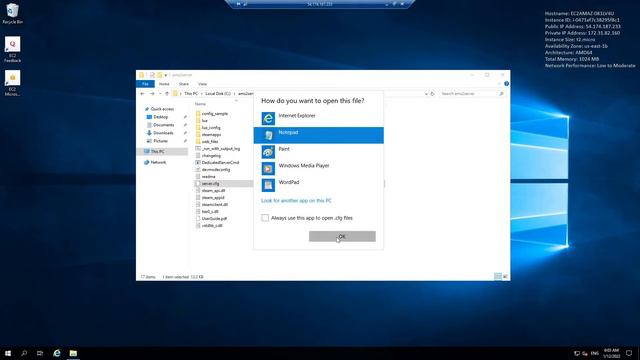The width and height of the screenshot is (640, 360).
Task: Select the steam_appid file
Action: click(x=213, y=198)
